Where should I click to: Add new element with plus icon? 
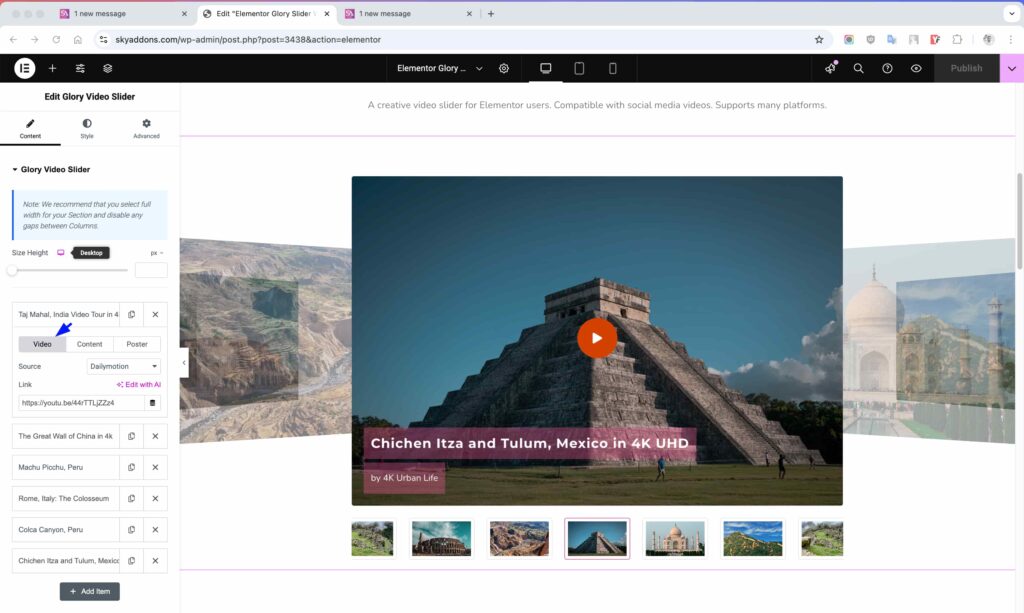click(52, 68)
